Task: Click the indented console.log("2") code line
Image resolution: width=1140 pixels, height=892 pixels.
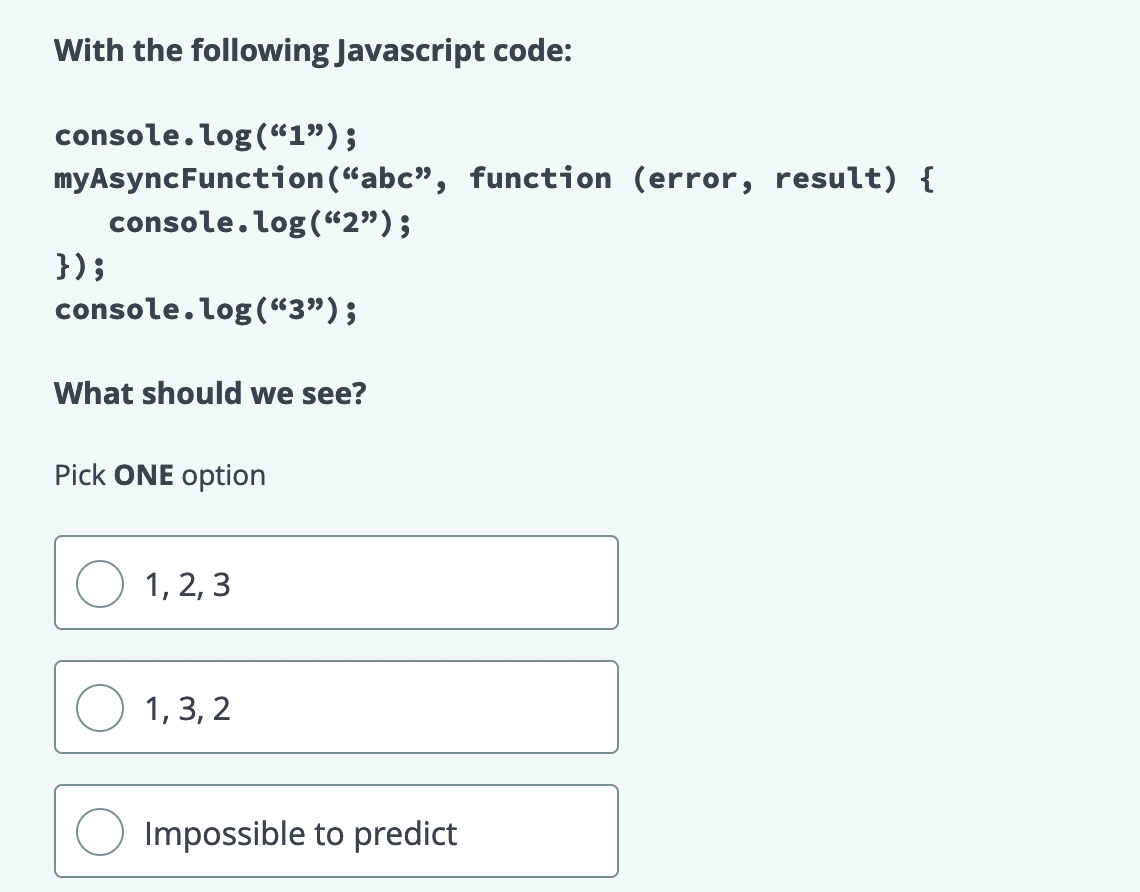Action: pyautogui.click(x=260, y=223)
